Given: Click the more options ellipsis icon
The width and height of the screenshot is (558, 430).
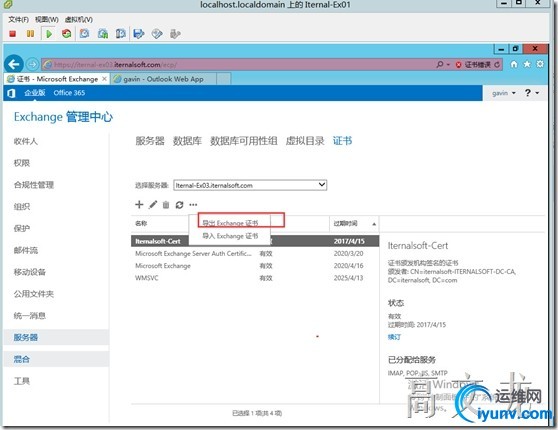Looking at the screenshot, I should [193, 205].
